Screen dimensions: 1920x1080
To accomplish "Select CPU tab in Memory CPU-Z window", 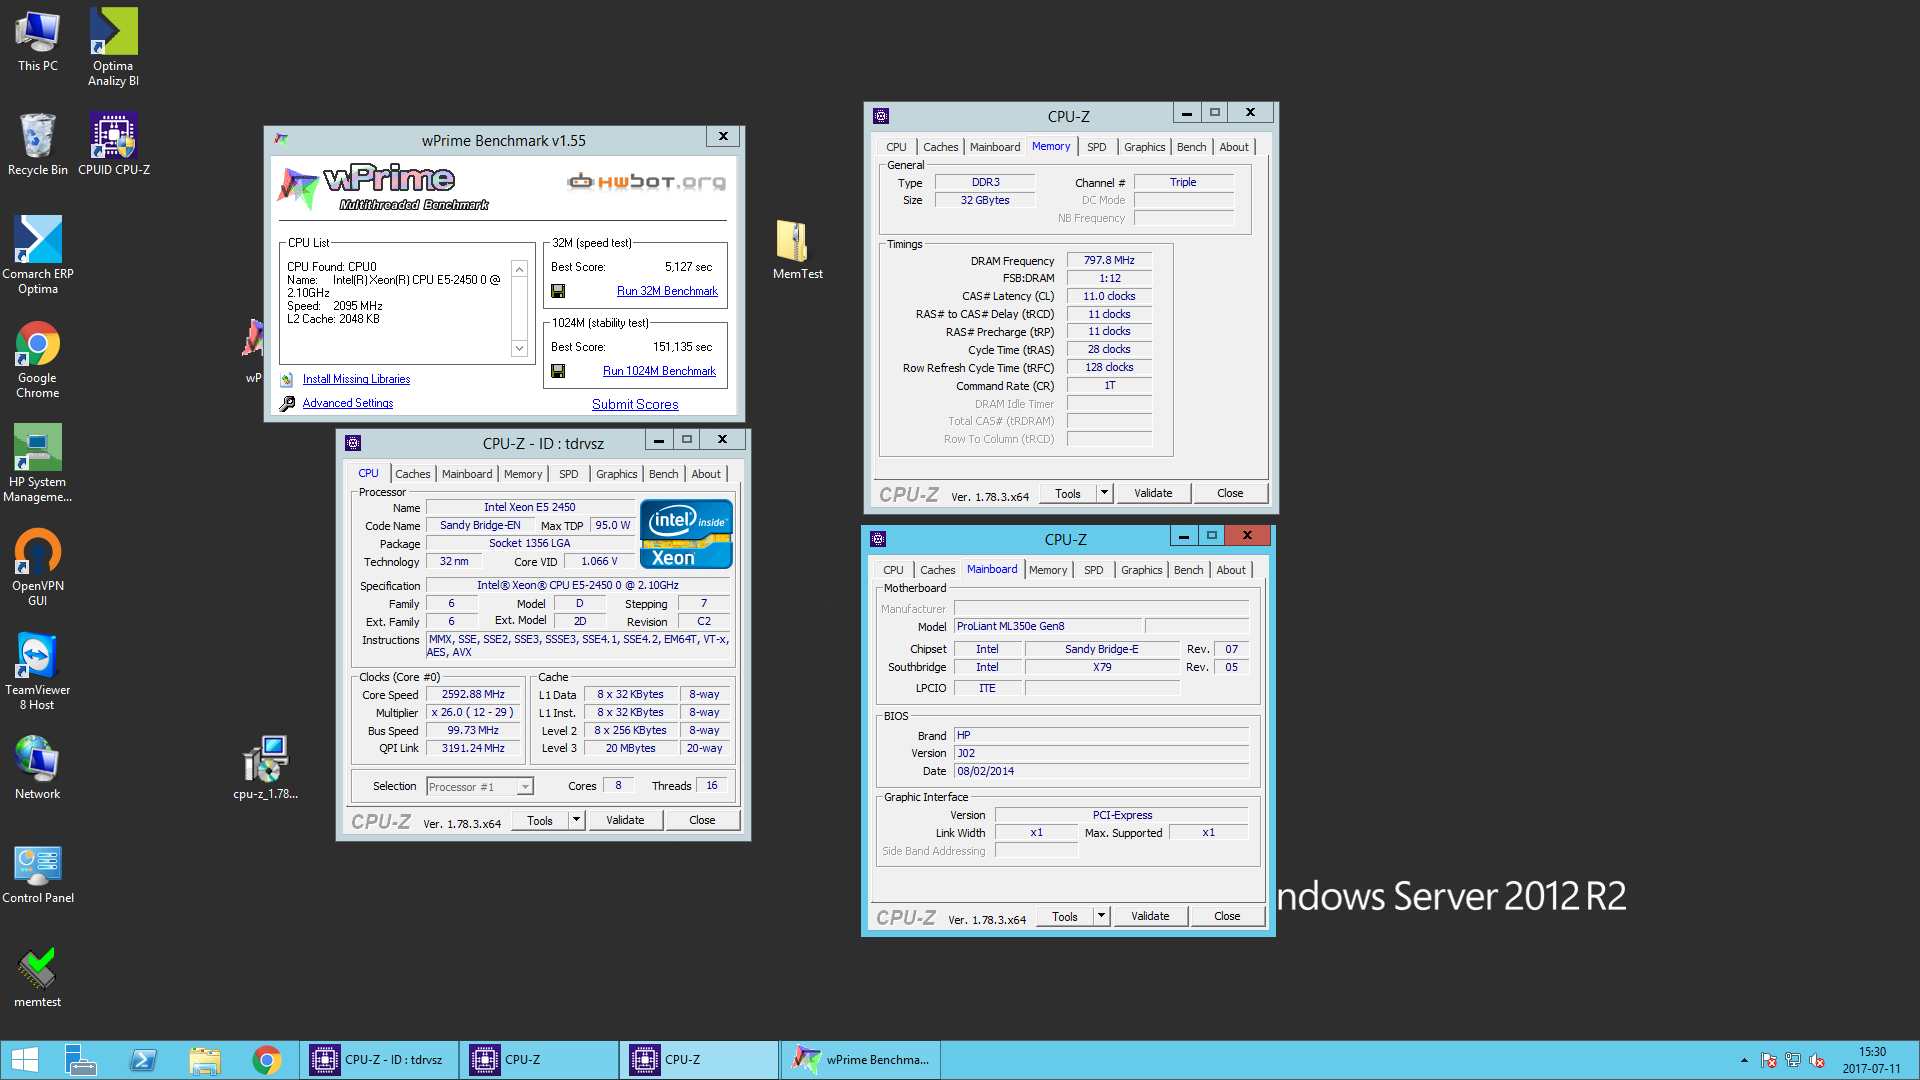I will (x=896, y=147).
